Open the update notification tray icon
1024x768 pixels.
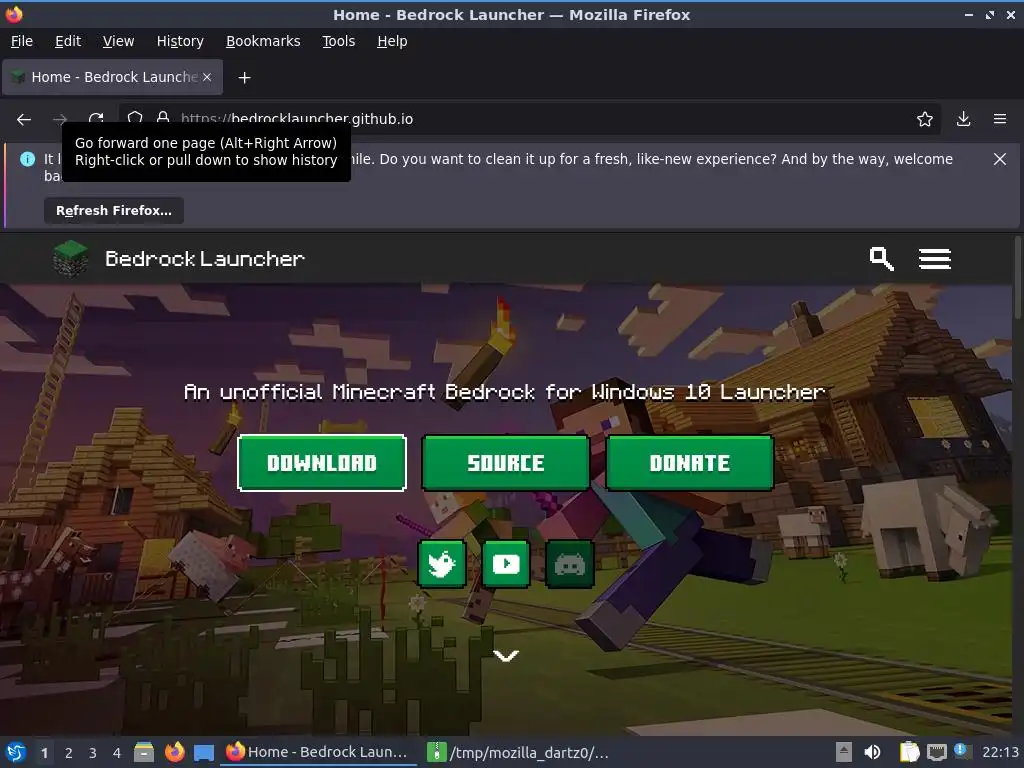961,750
